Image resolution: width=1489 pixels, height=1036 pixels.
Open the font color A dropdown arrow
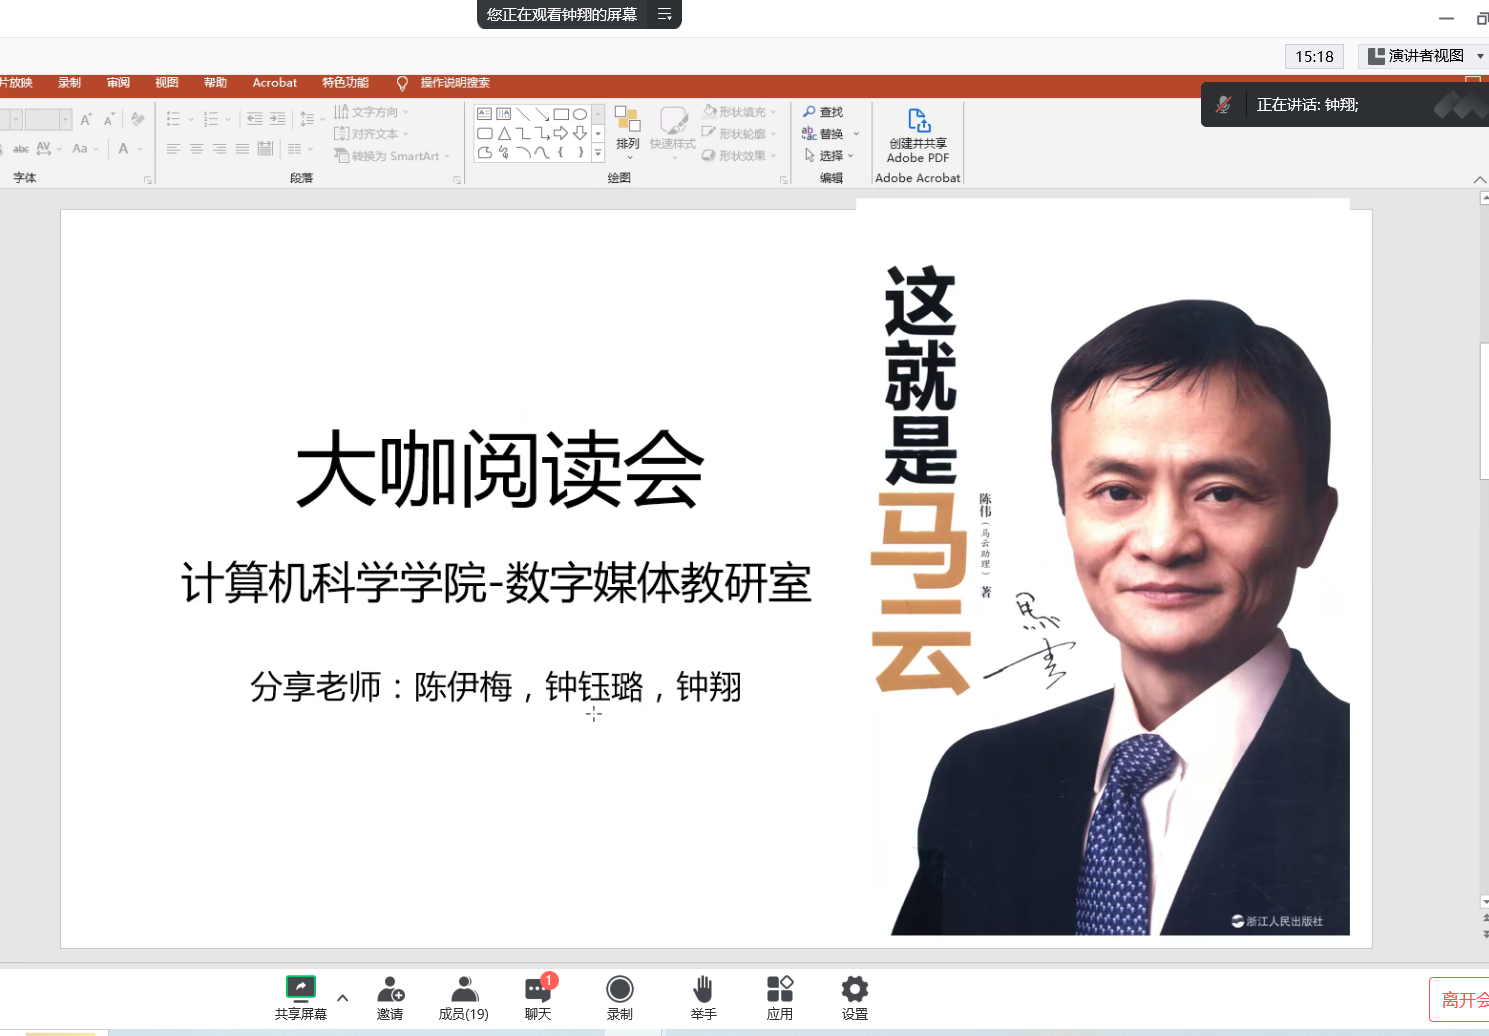pos(140,149)
